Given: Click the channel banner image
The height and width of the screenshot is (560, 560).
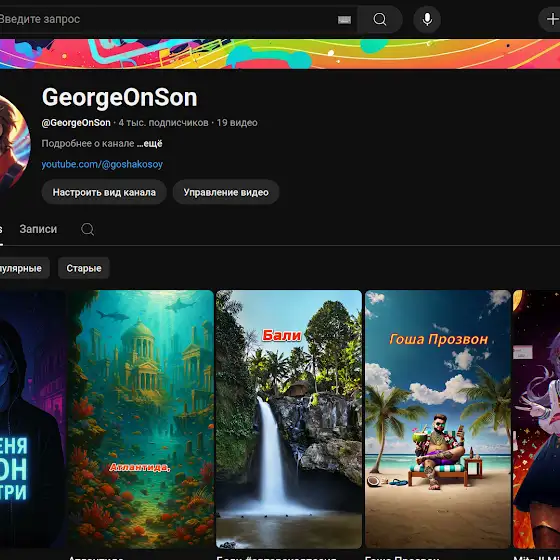Looking at the screenshot, I should coord(280,54).
